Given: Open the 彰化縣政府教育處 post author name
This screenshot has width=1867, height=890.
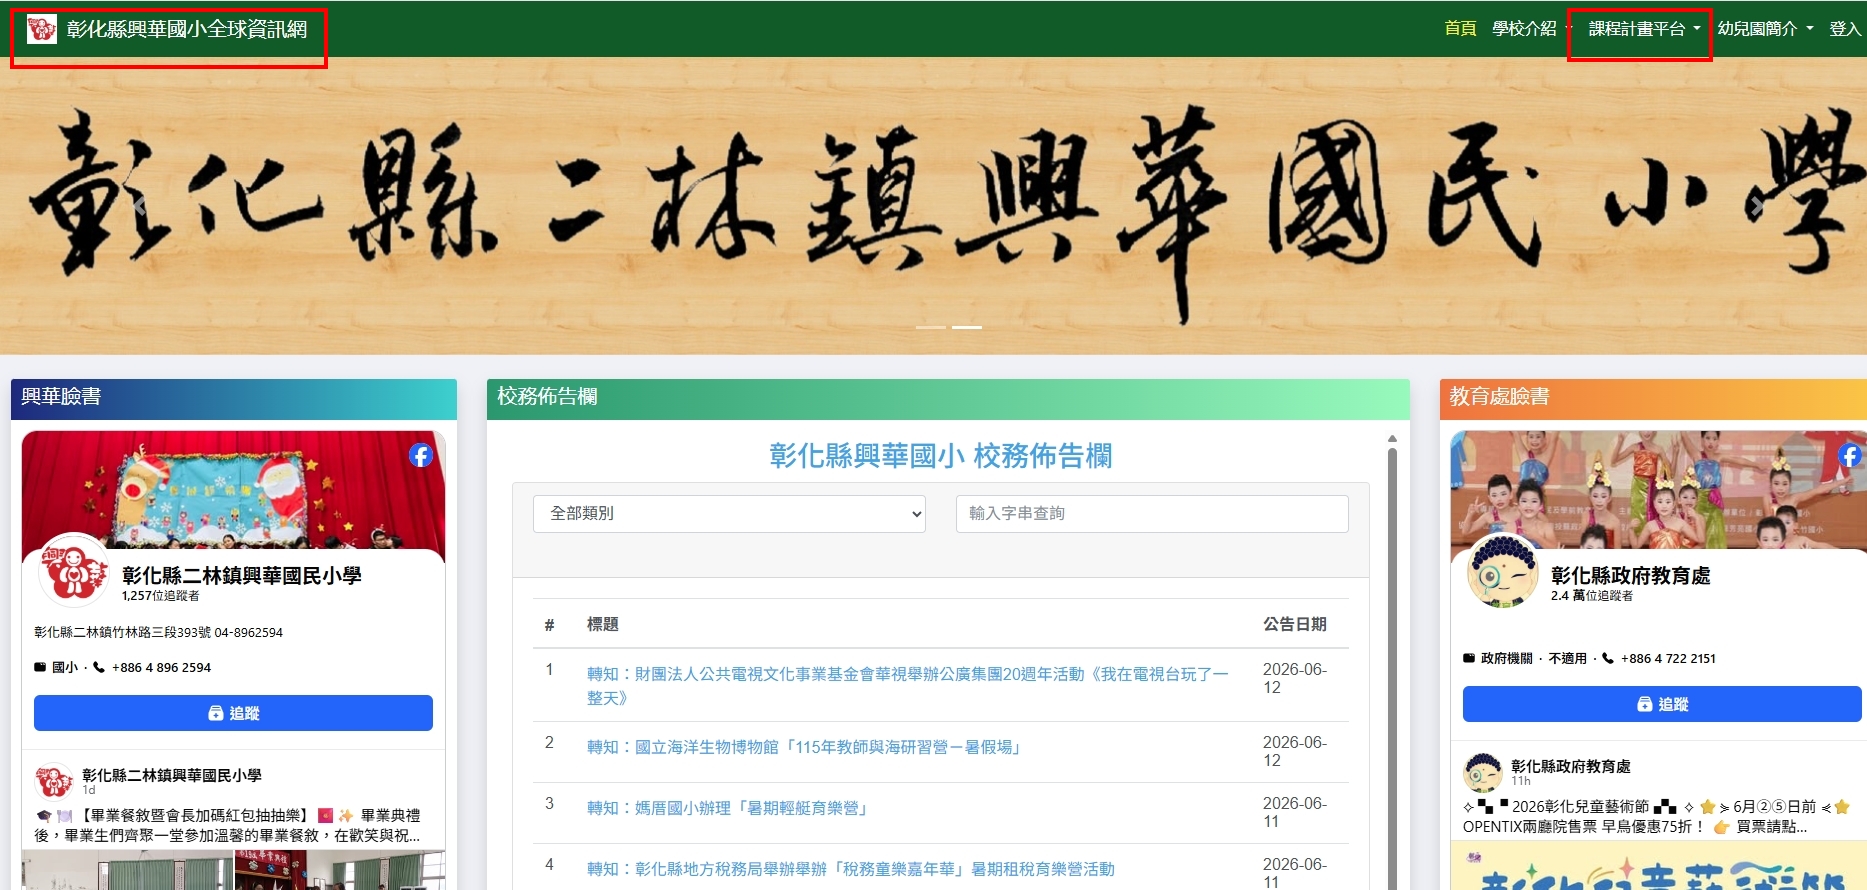Looking at the screenshot, I should pyautogui.click(x=1571, y=766).
